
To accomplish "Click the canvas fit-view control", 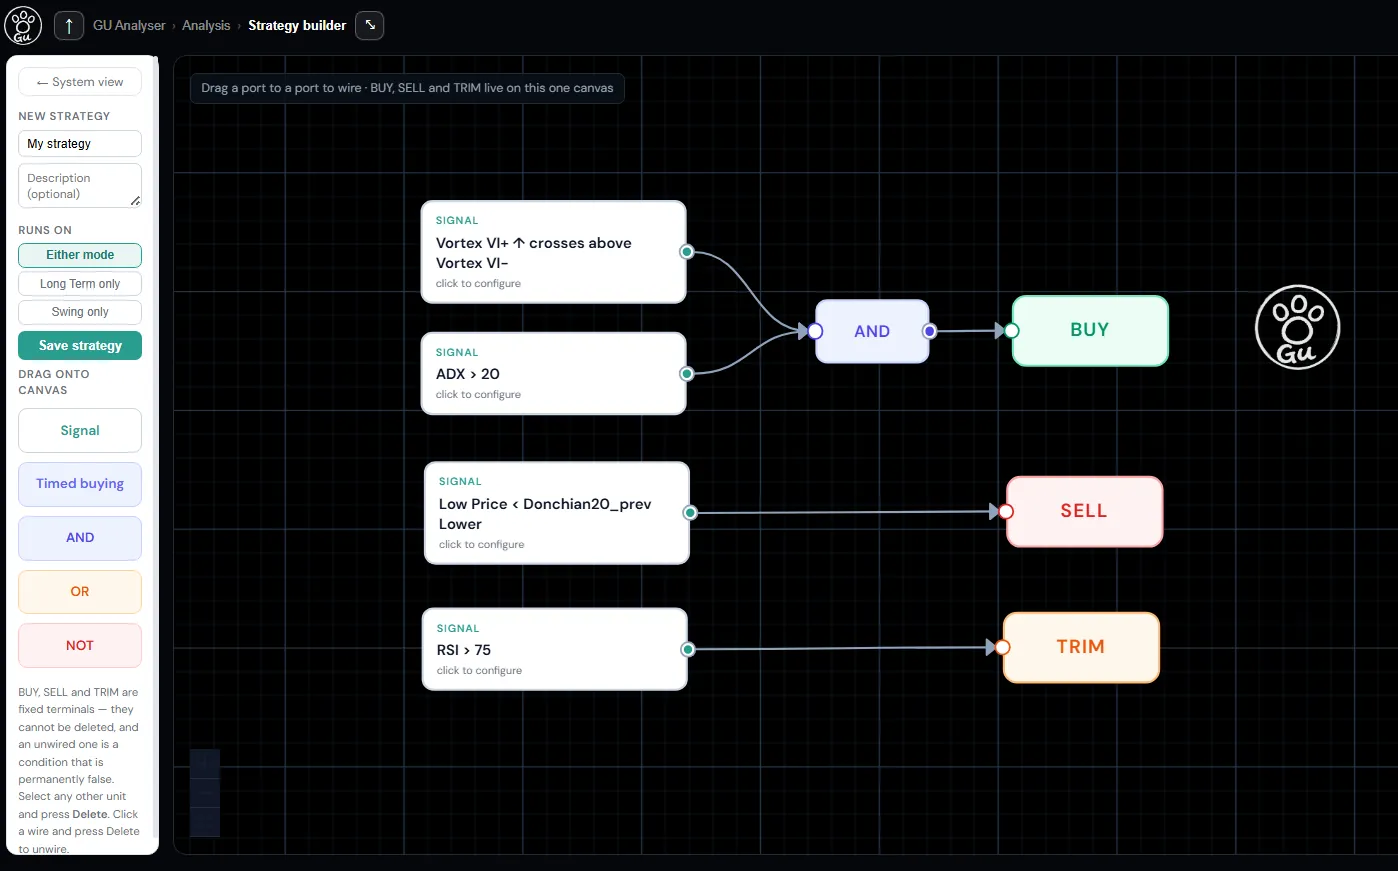I will point(205,820).
